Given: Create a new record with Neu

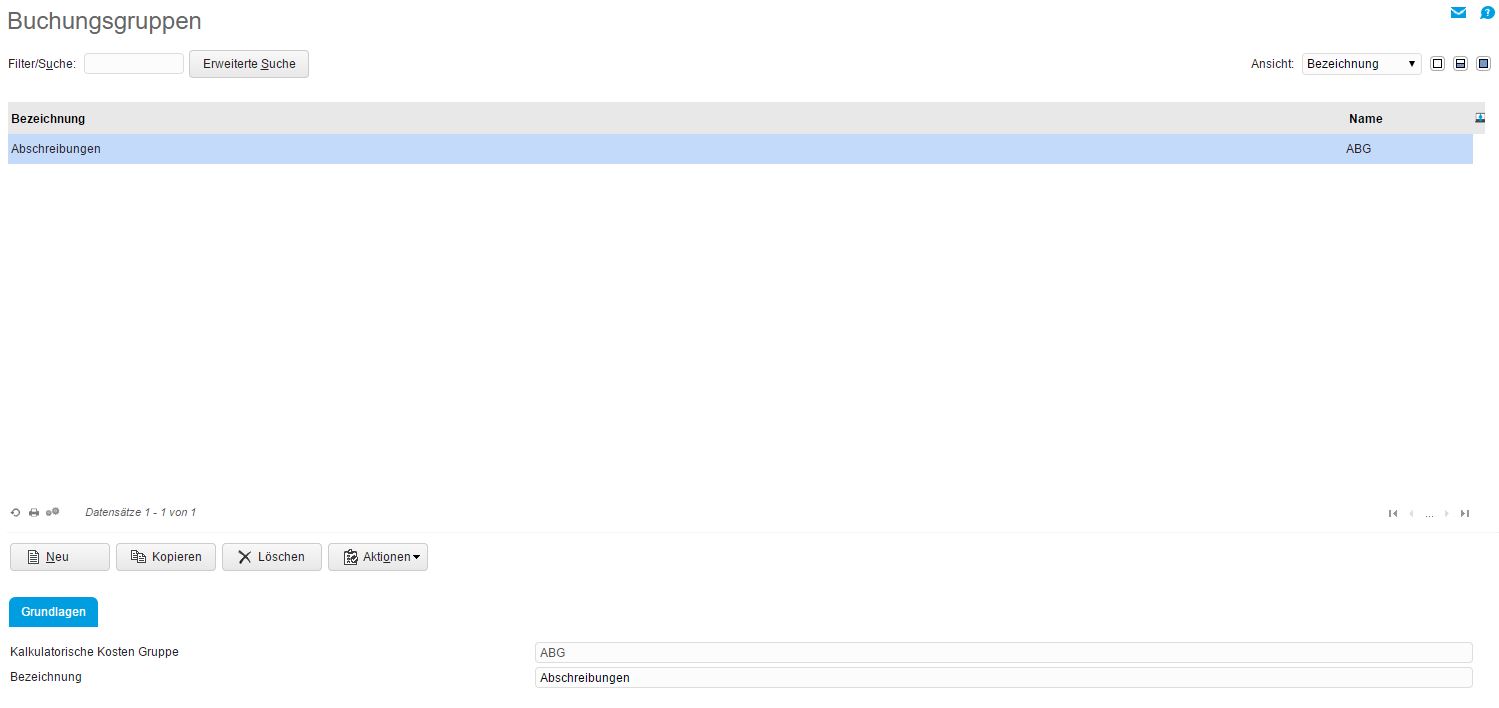Looking at the screenshot, I should coord(60,557).
